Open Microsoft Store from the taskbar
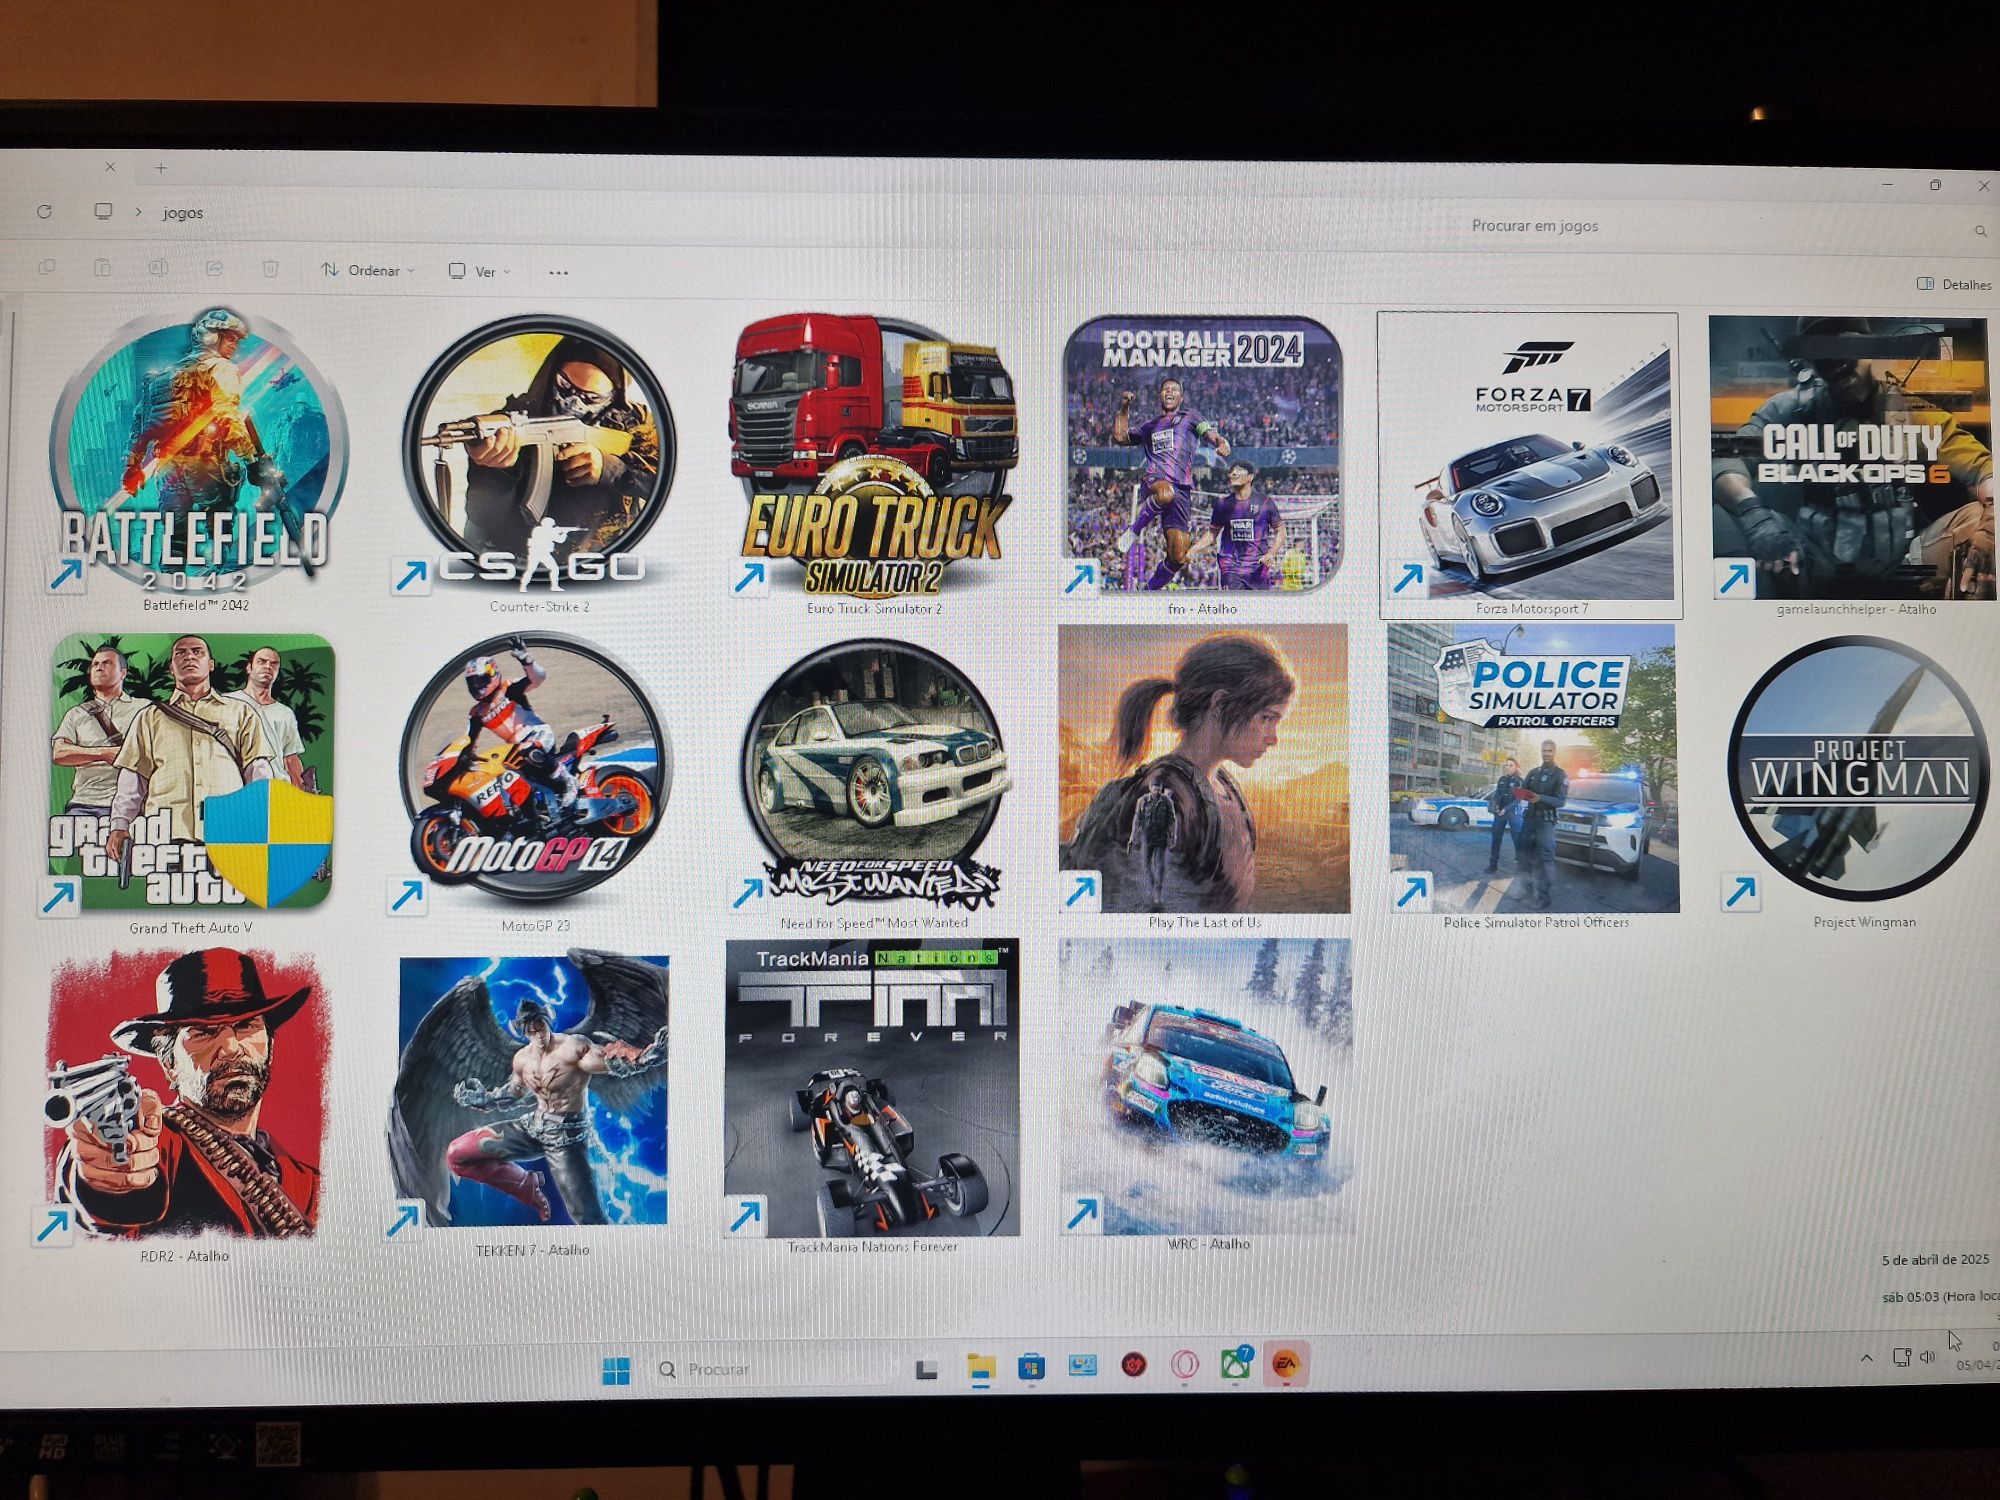The width and height of the screenshot is (2000, 1500). coord(1031,1367)
